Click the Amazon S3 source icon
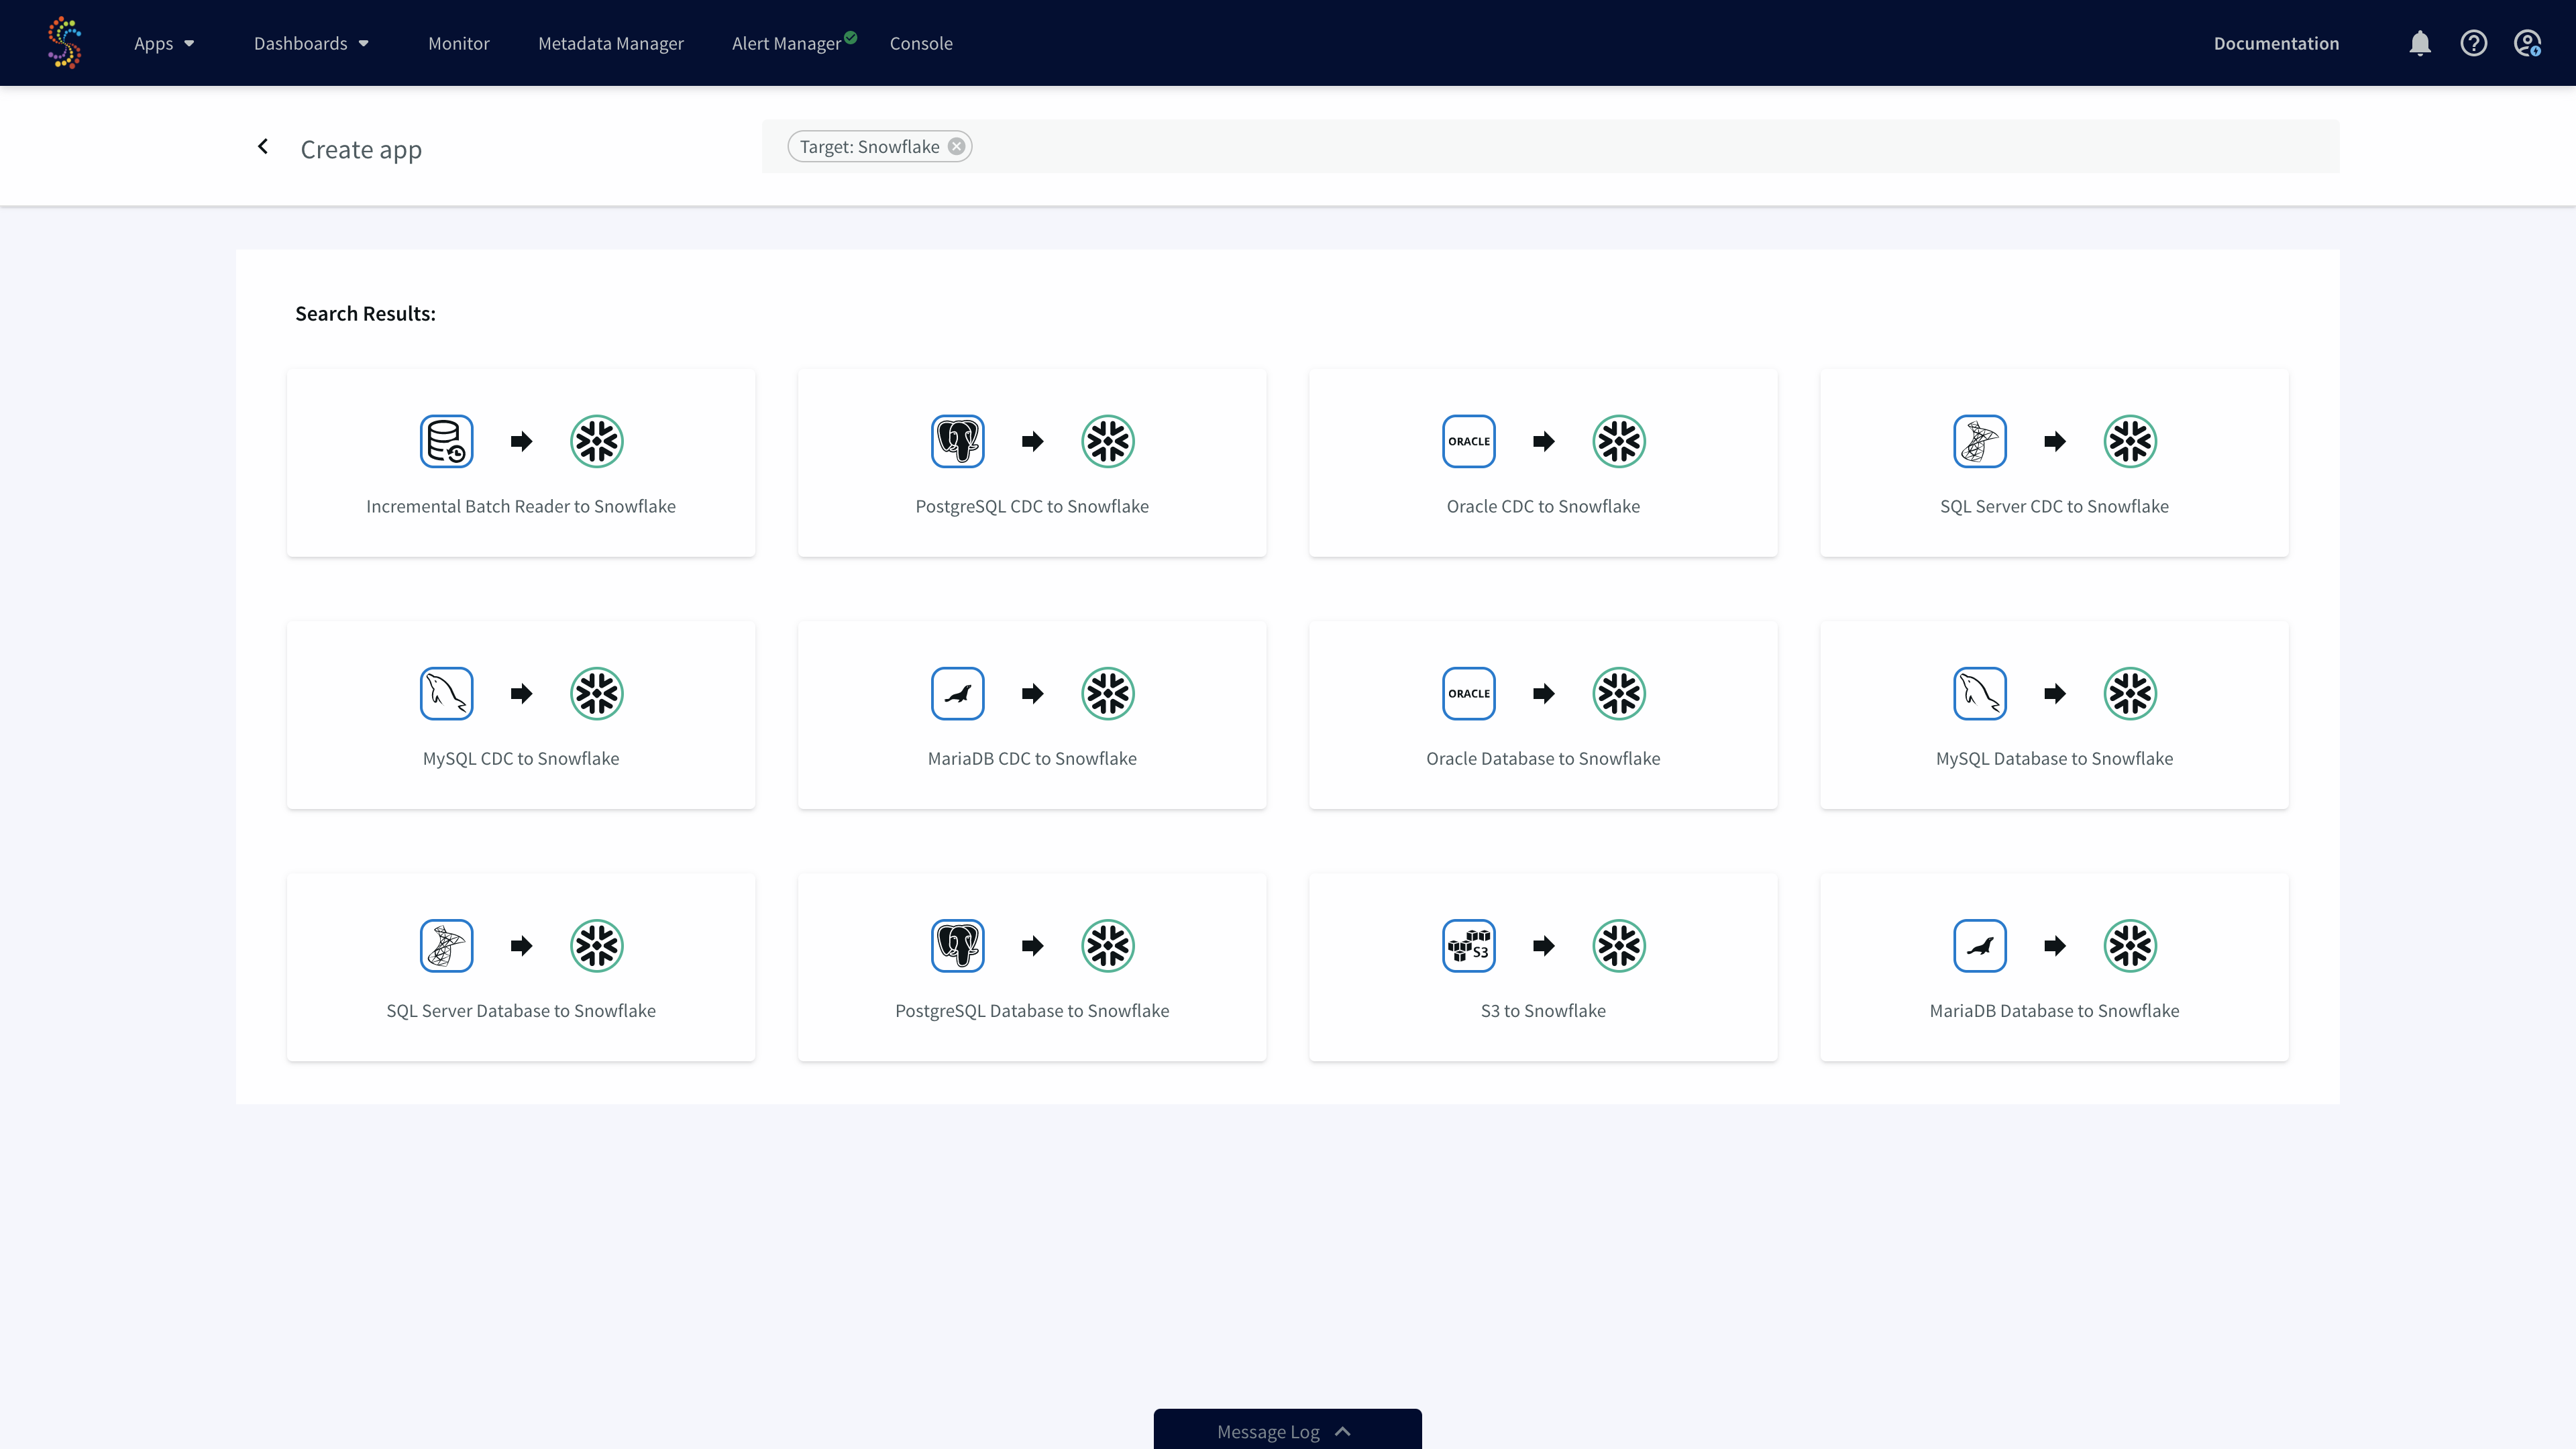Screen dimensions: 2576x1449 pos(1469,945)
